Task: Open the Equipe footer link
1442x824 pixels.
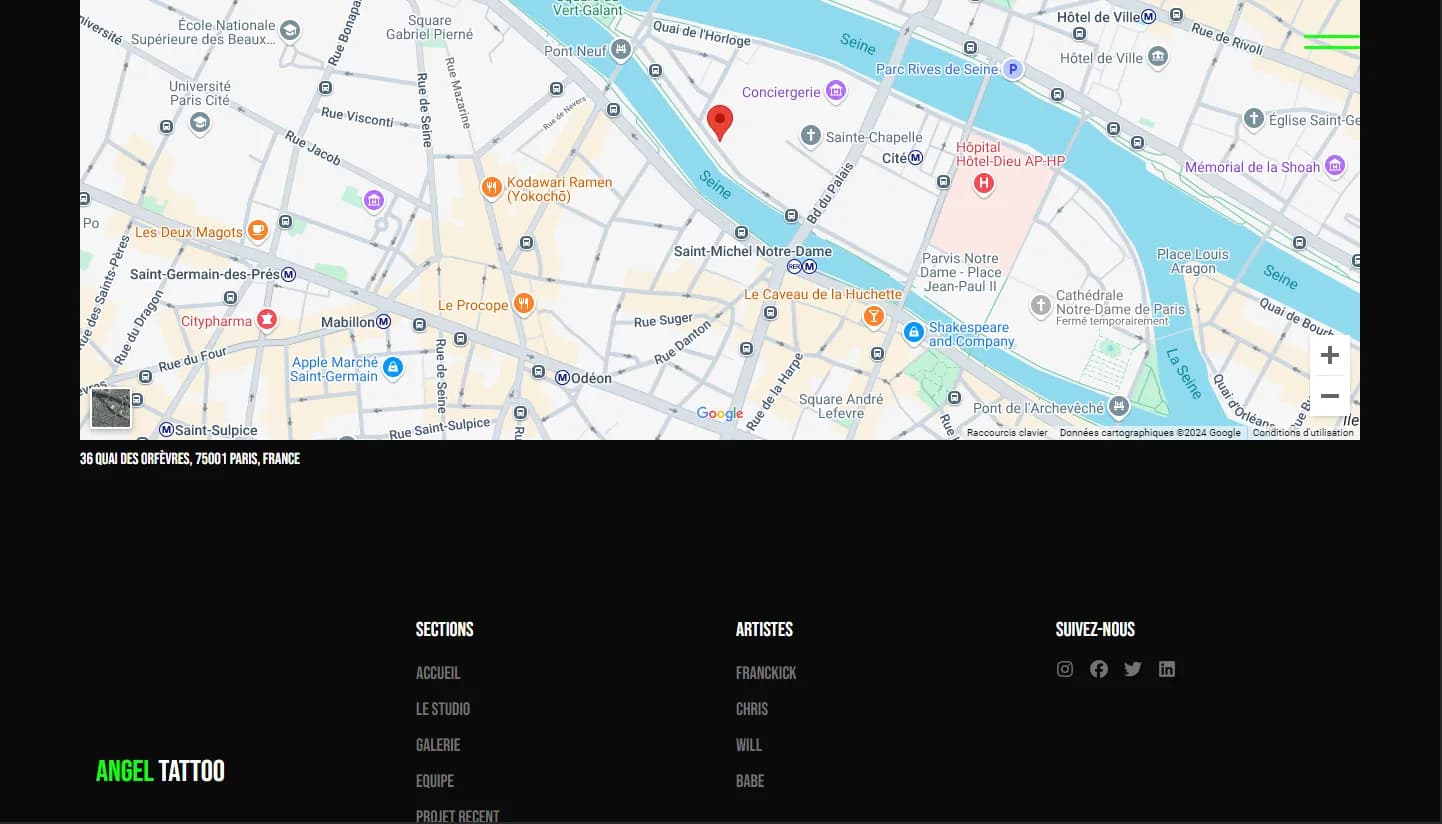Action: tap(435, 781)
